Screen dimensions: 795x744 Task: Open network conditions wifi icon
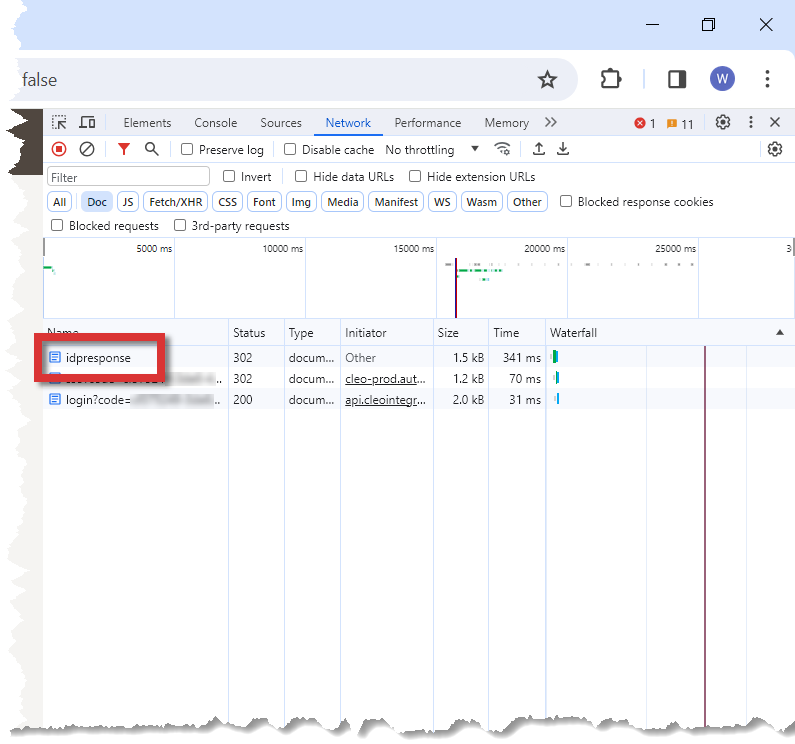[x=502, y=149]
